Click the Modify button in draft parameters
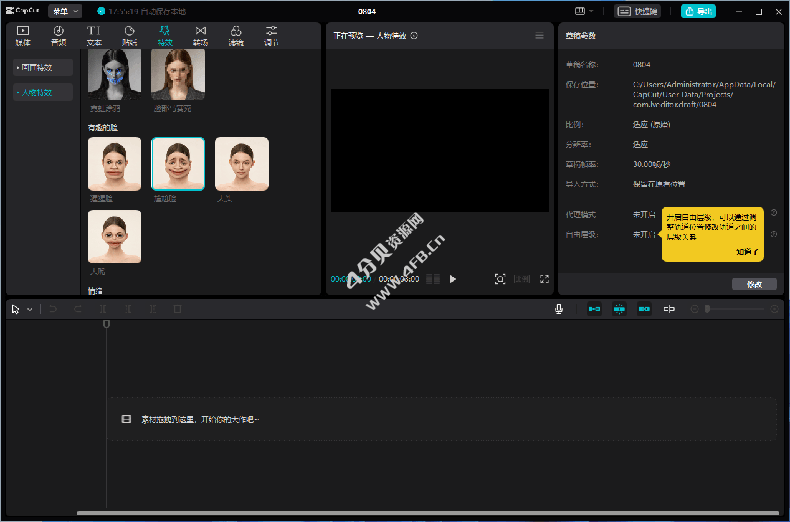 point(754,284)
